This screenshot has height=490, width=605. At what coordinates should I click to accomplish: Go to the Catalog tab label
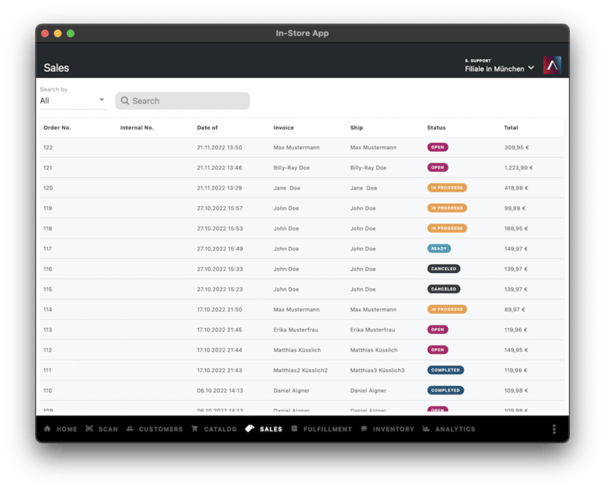point(220,429)
